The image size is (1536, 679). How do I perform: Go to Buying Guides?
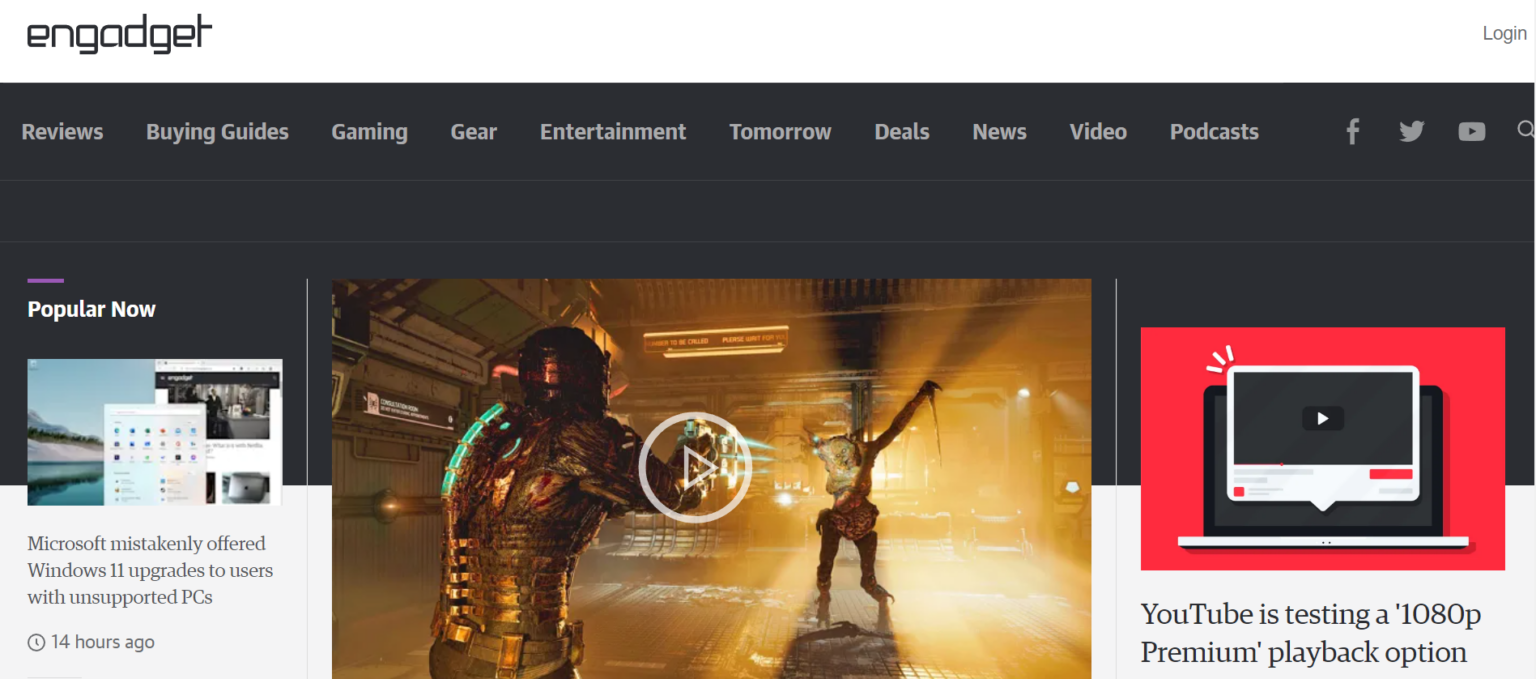click(x=217, y=132)
